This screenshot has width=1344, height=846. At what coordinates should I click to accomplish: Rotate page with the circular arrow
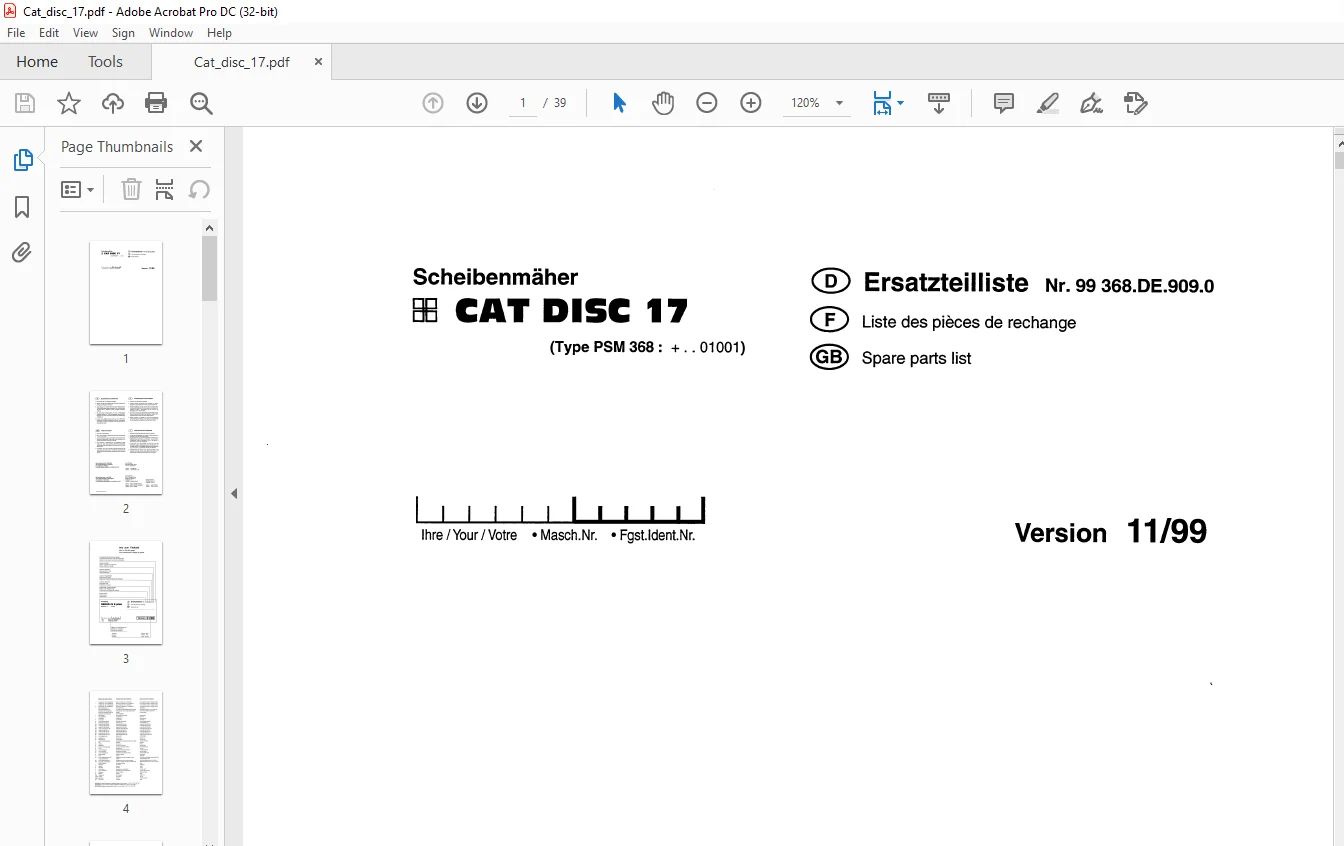[199, 189]
